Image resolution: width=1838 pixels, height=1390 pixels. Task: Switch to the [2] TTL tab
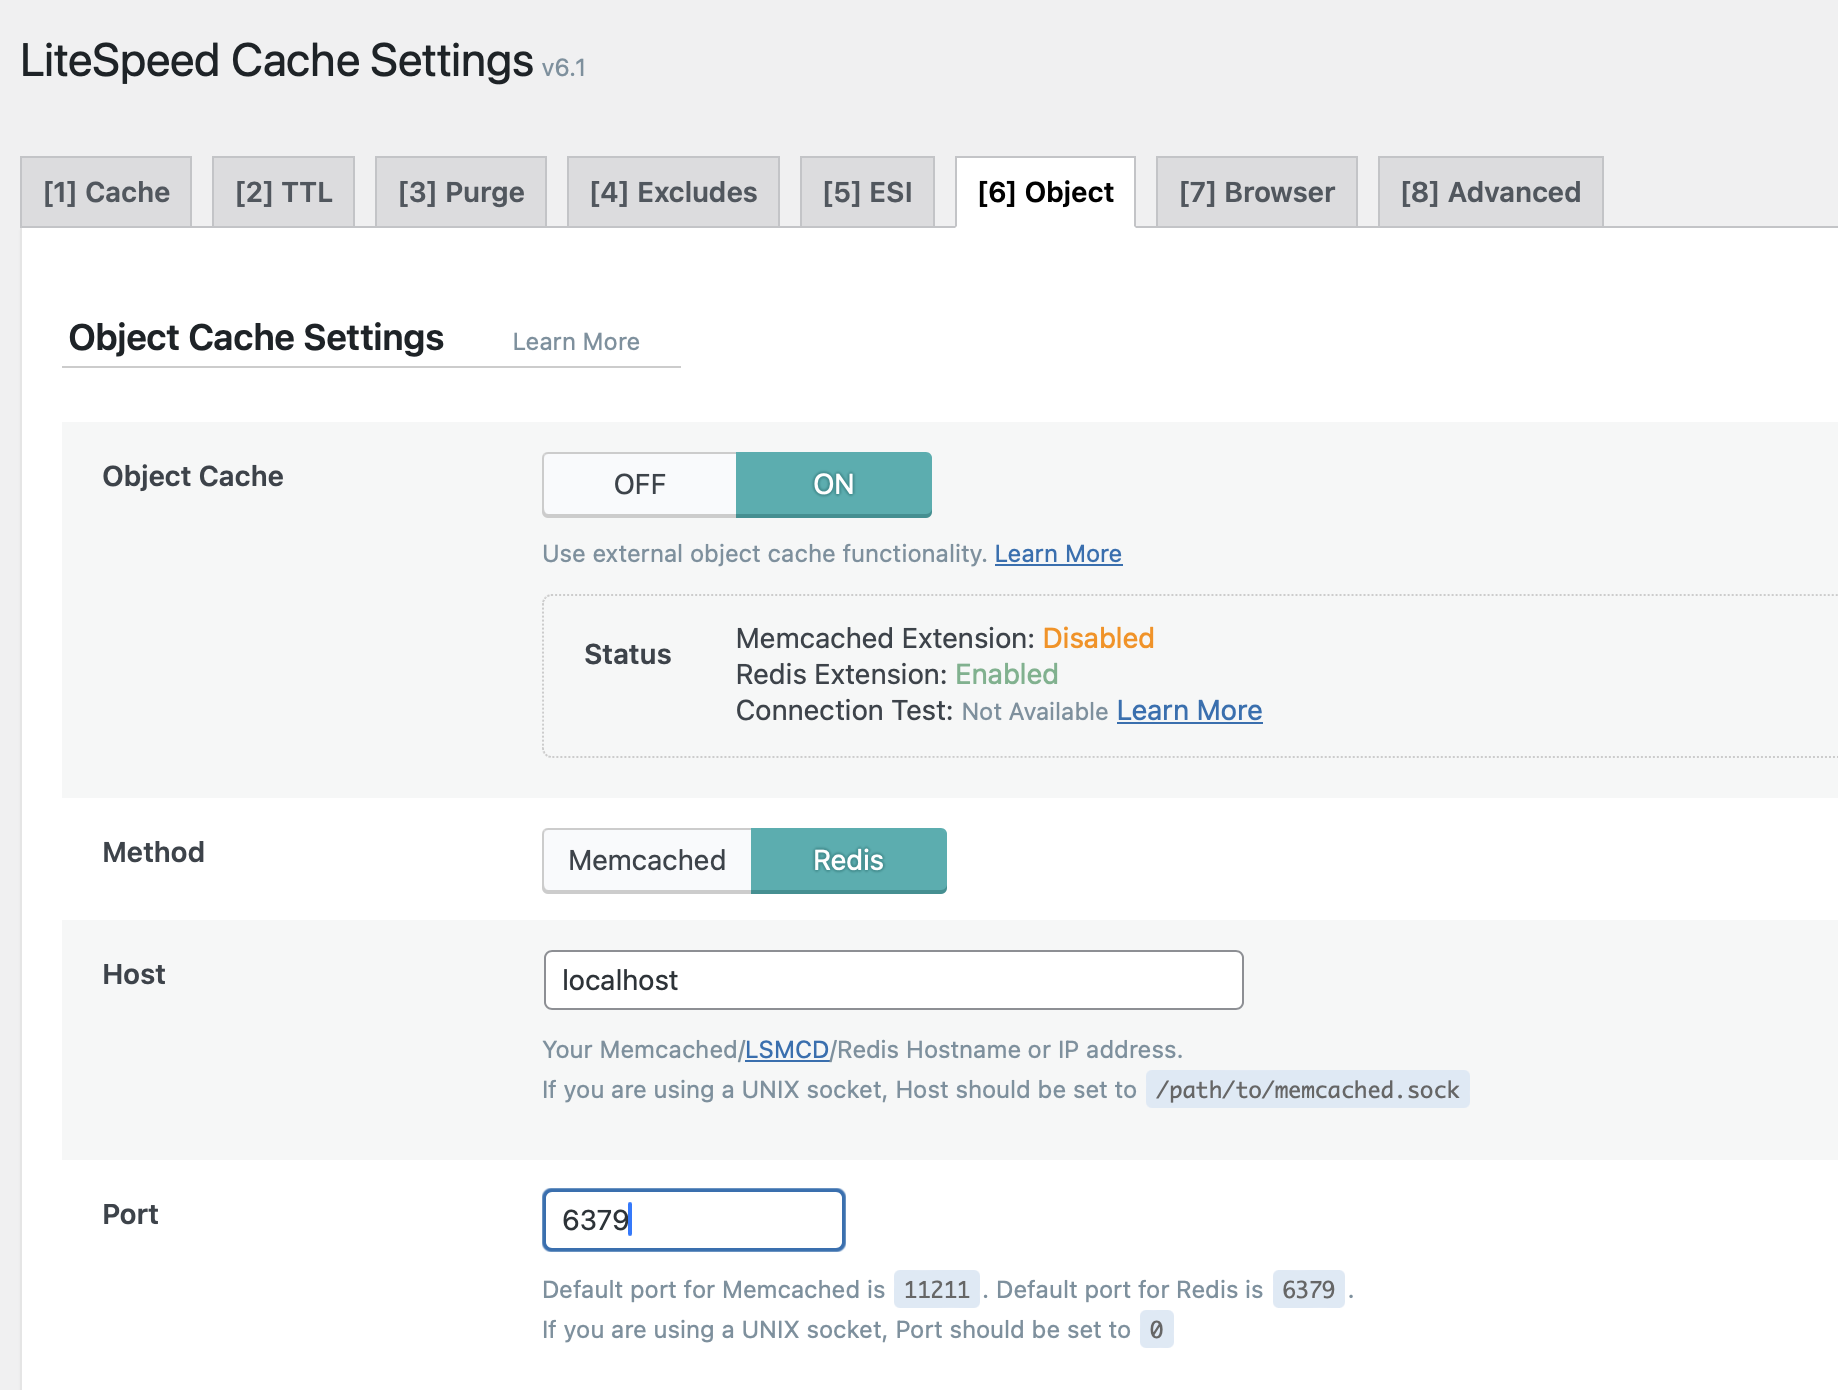click(x=283, y=192)
